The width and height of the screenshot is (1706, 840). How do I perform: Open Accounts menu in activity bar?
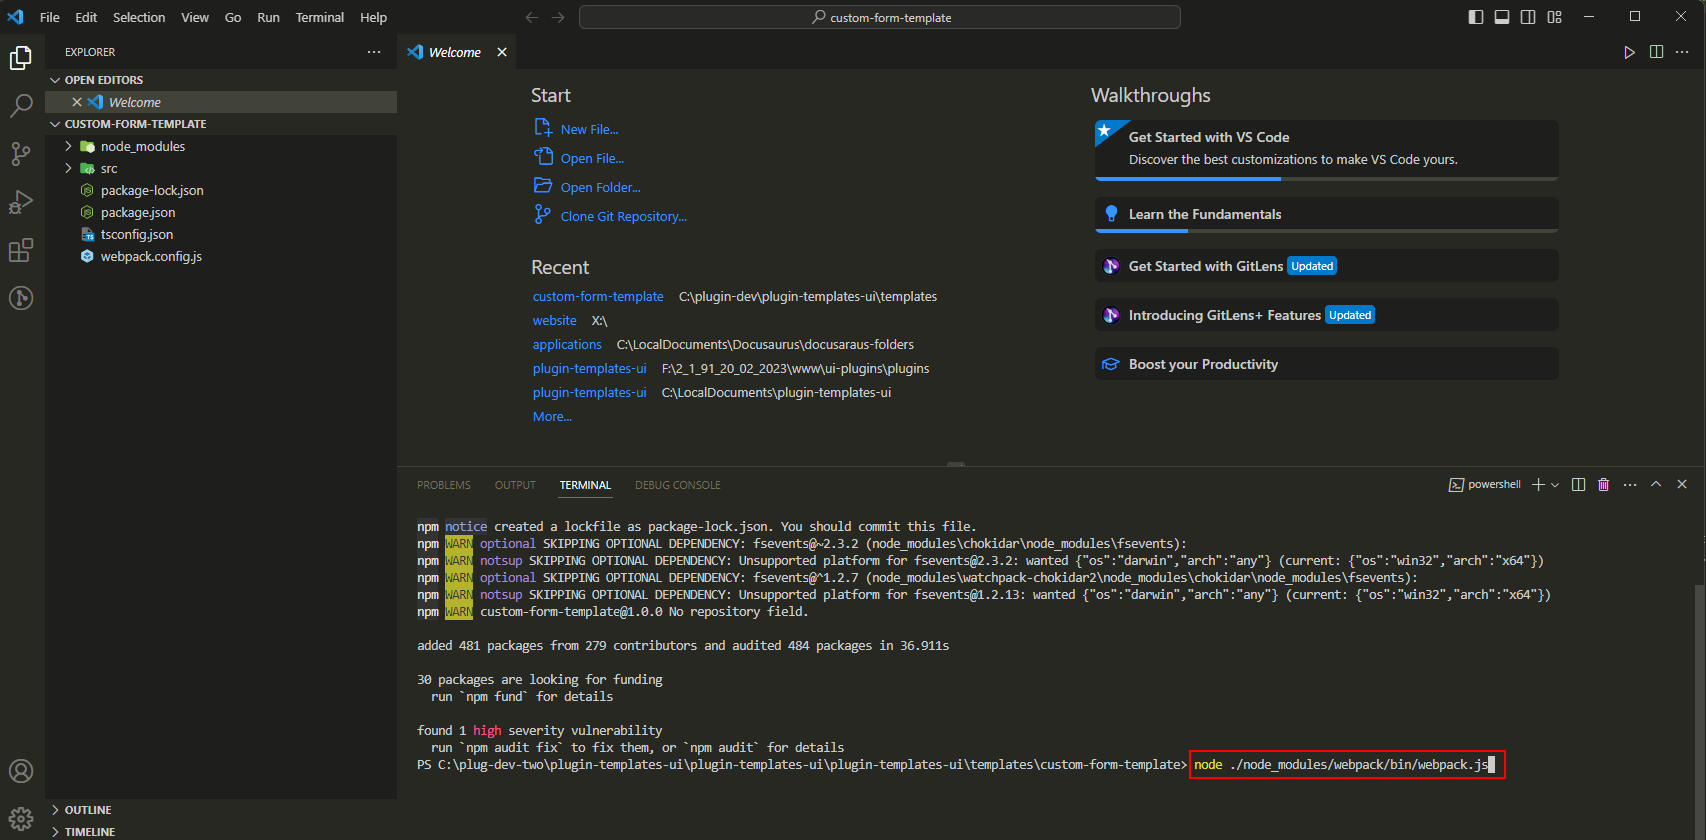(21, 771)
